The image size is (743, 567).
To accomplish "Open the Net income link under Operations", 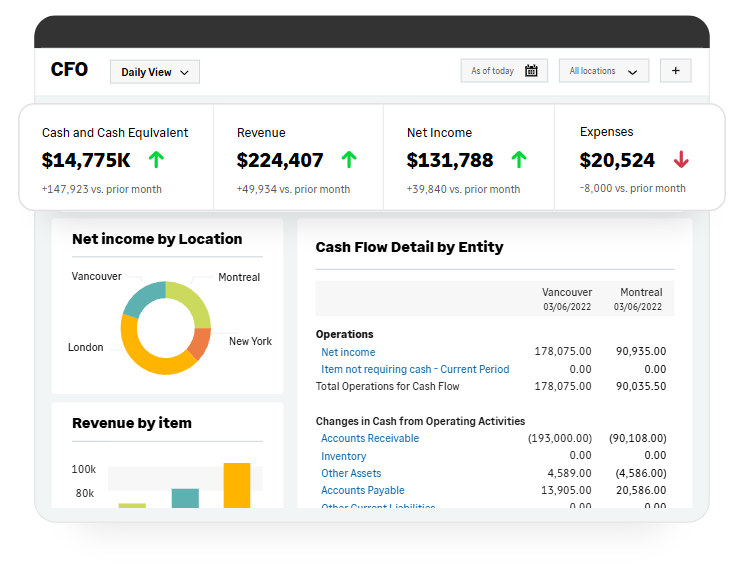I will (x=348, y=352).
